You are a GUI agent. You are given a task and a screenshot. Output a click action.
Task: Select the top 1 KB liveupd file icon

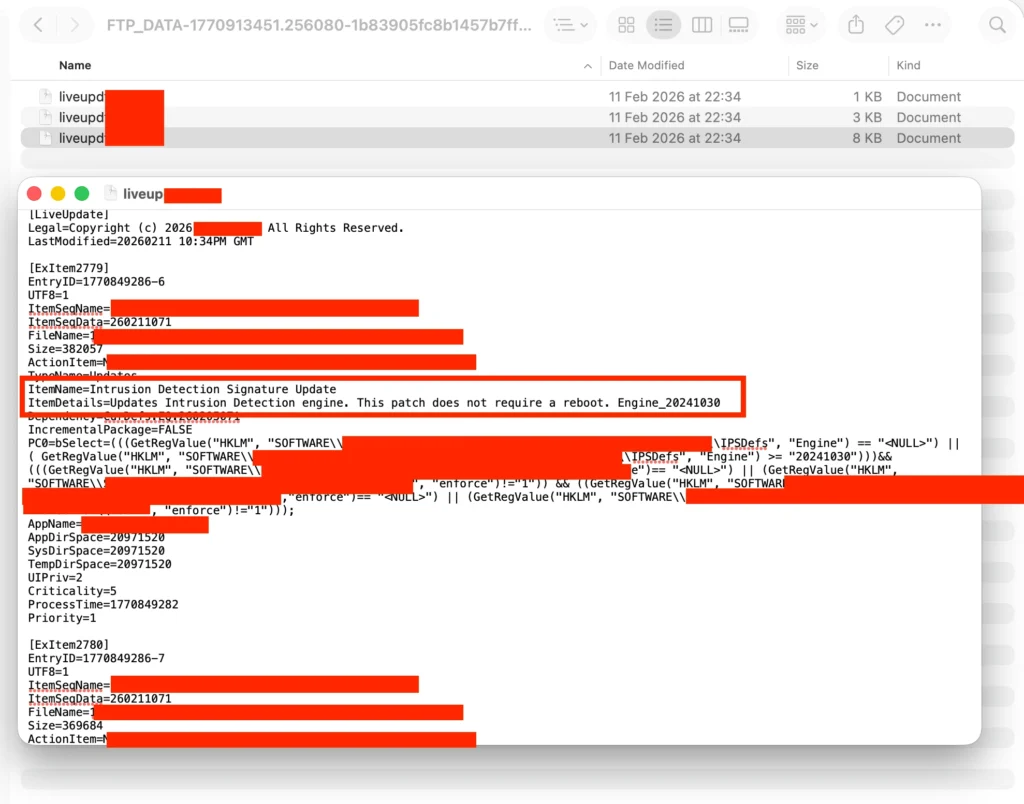[x=44, y=96]
